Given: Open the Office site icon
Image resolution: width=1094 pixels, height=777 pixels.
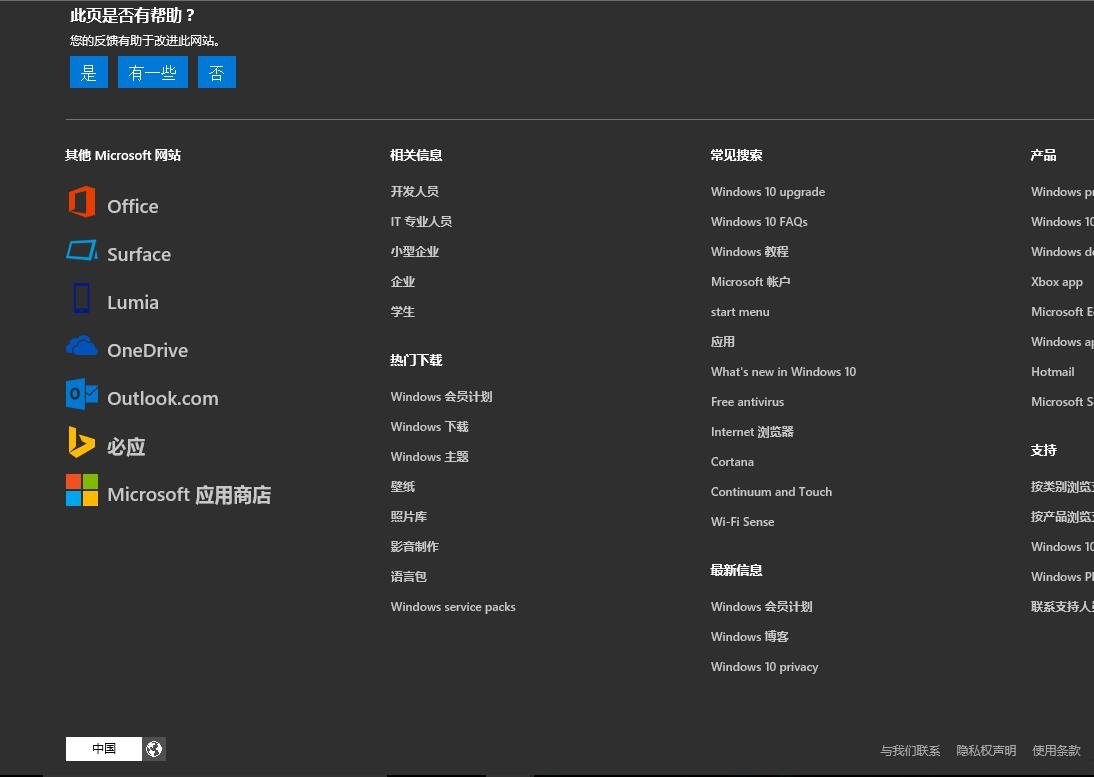Looking at the screenshot, I should pyautogui.click(x=81, y=205).
